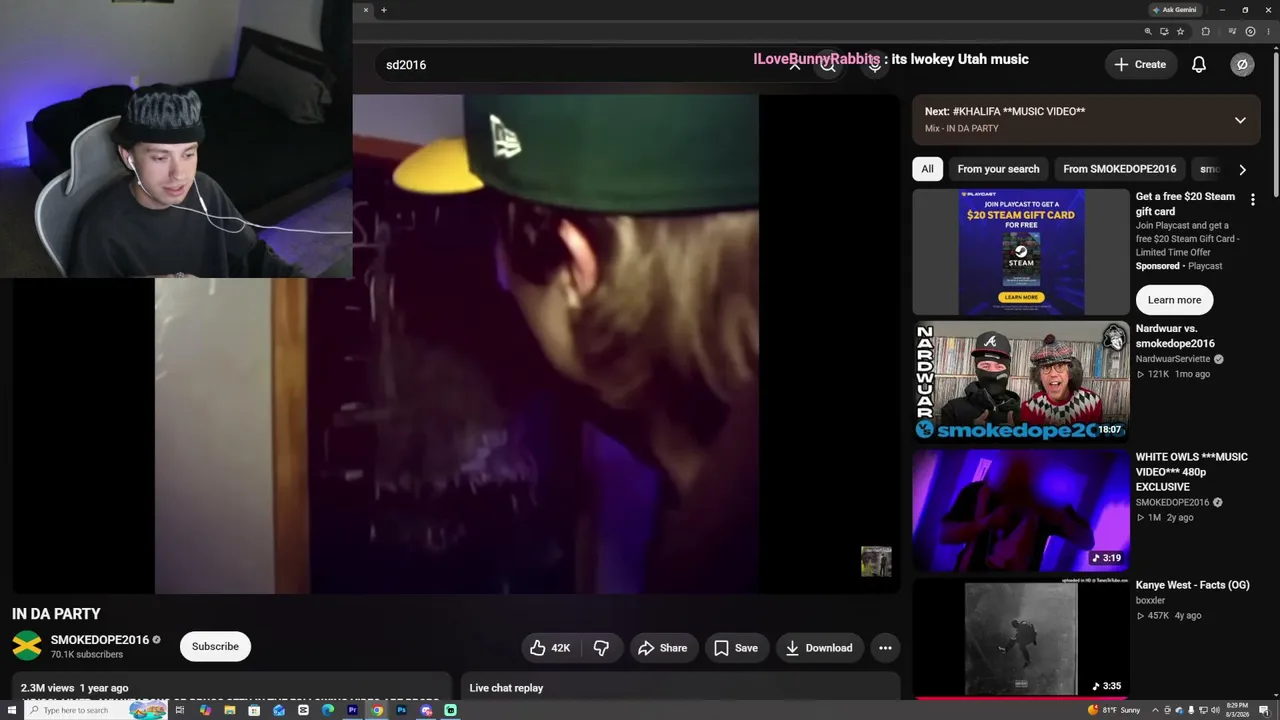This screenshot has height=720, width=1280.
Task: Open Get a free $20 Steam gift card title
Action: [x=1185, y=204]
